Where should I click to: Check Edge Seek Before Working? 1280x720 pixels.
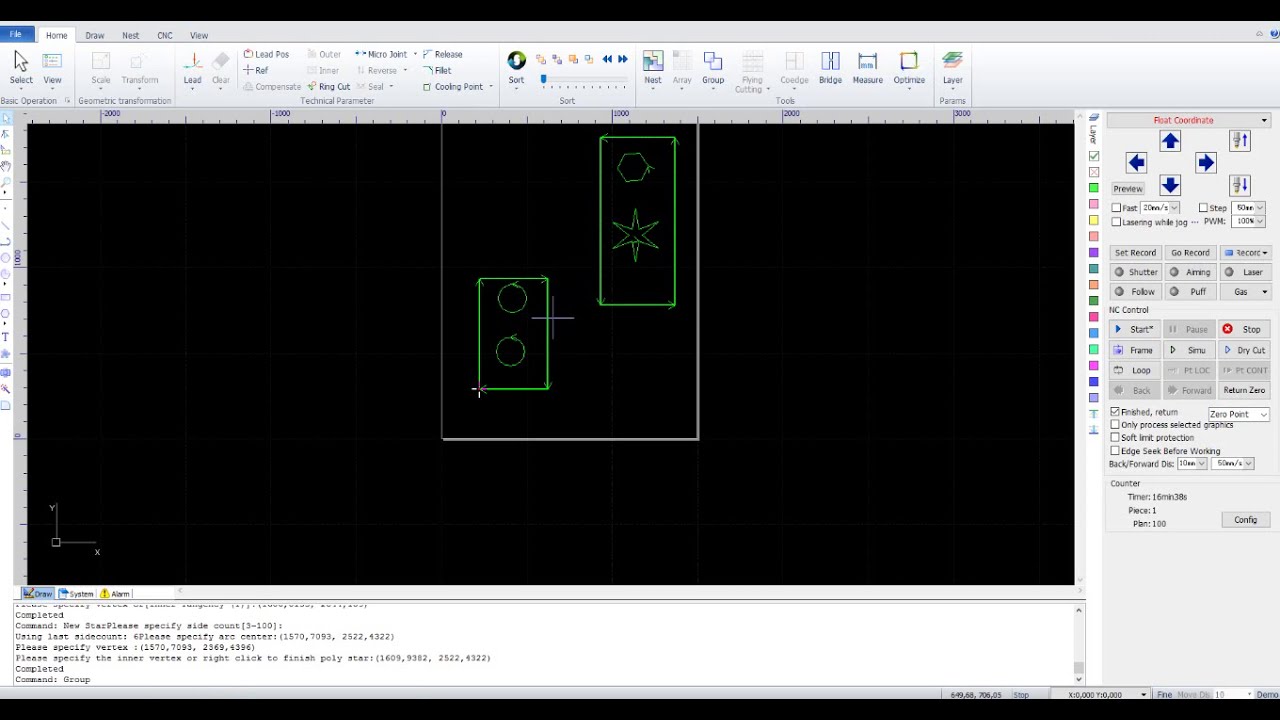point(1115,451)
